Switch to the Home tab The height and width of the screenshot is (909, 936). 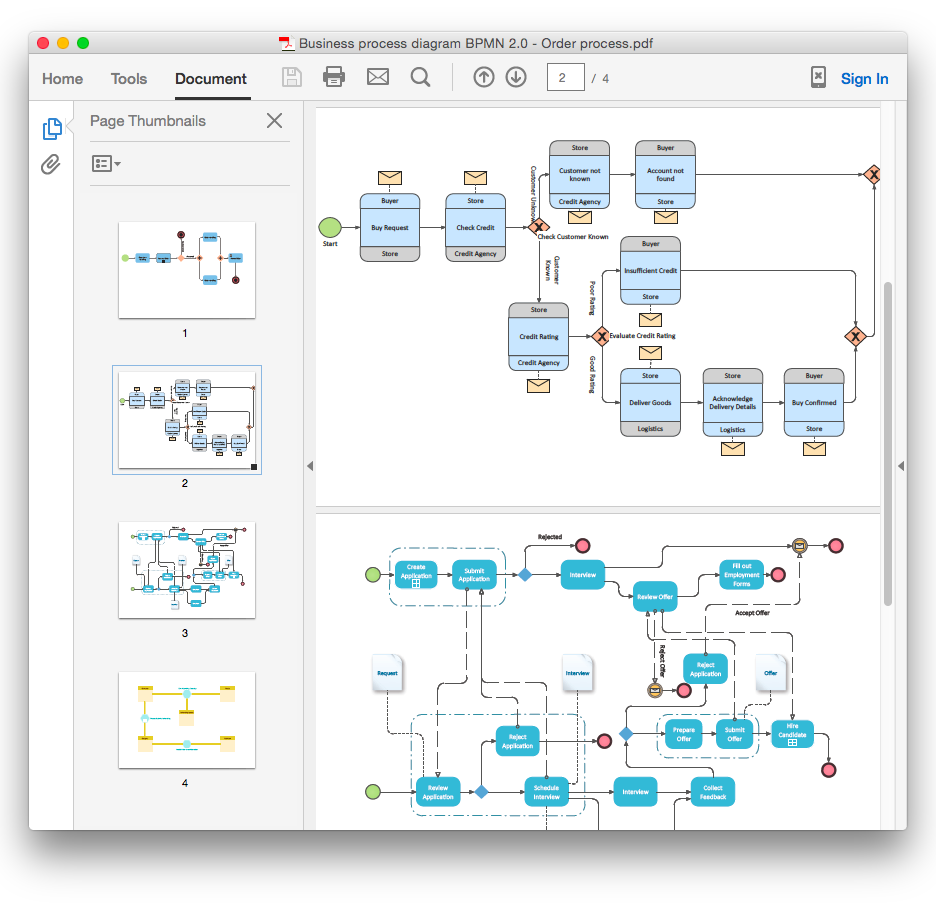pyautogui.click(x=62, y=78)
